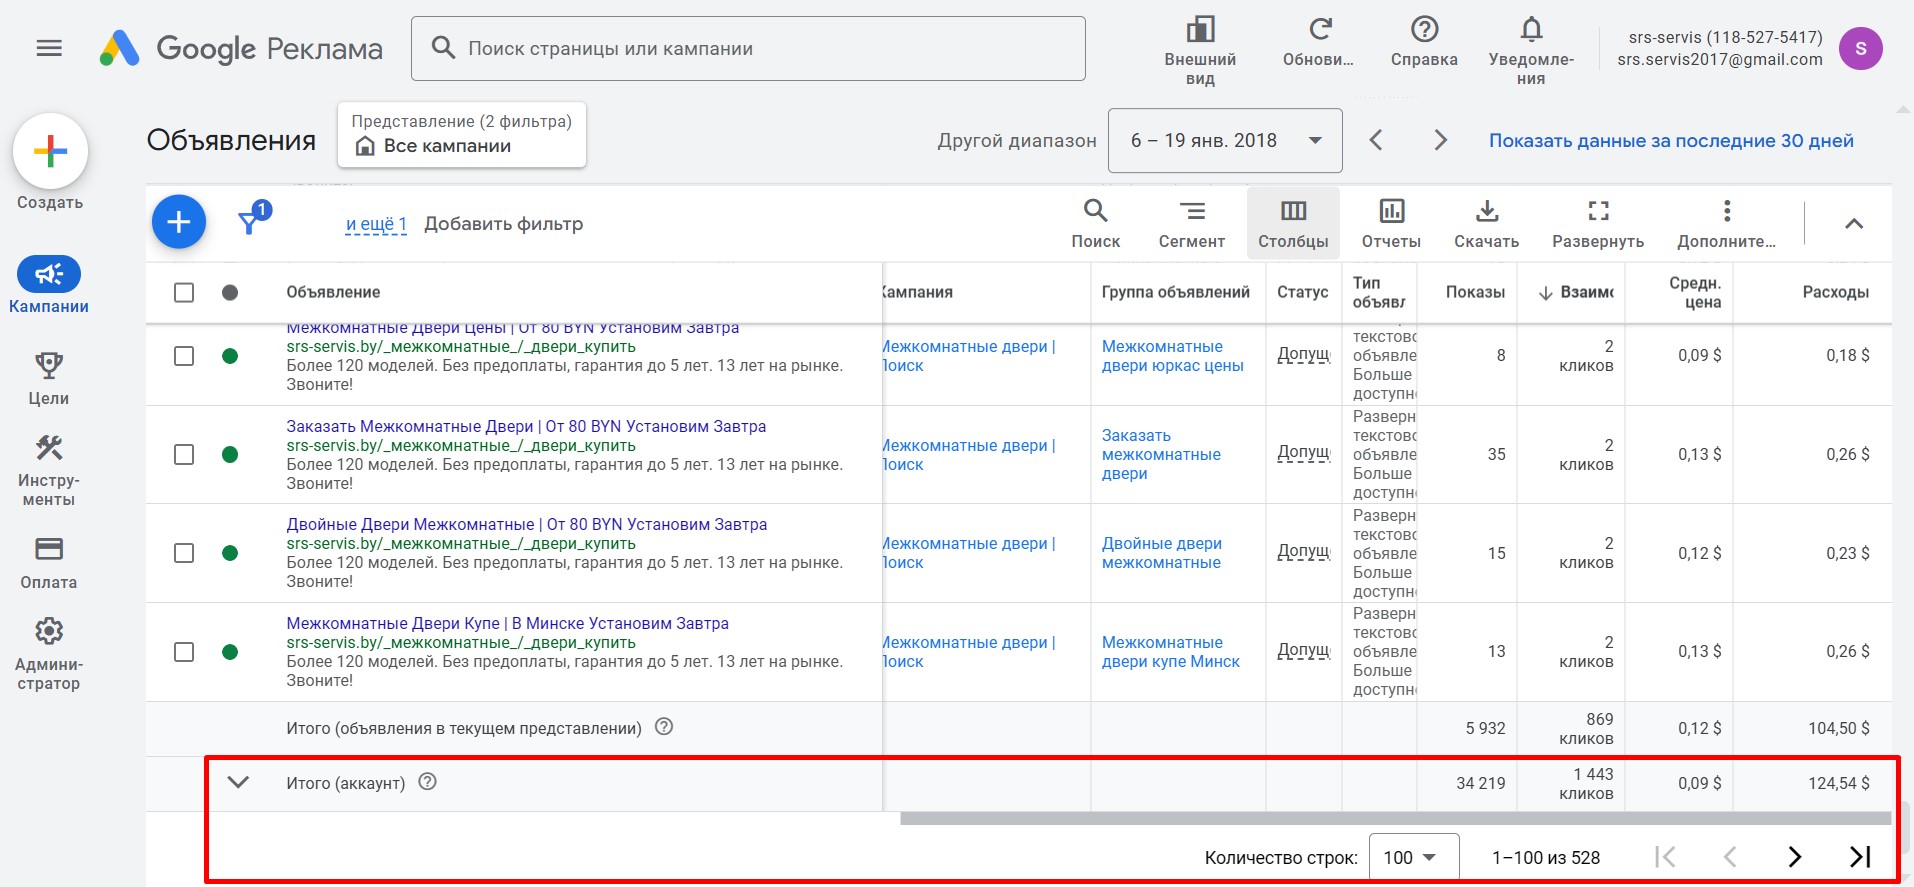
Task: Toggle status dot of Двойные Двери ad
Action: click(230, 553)
